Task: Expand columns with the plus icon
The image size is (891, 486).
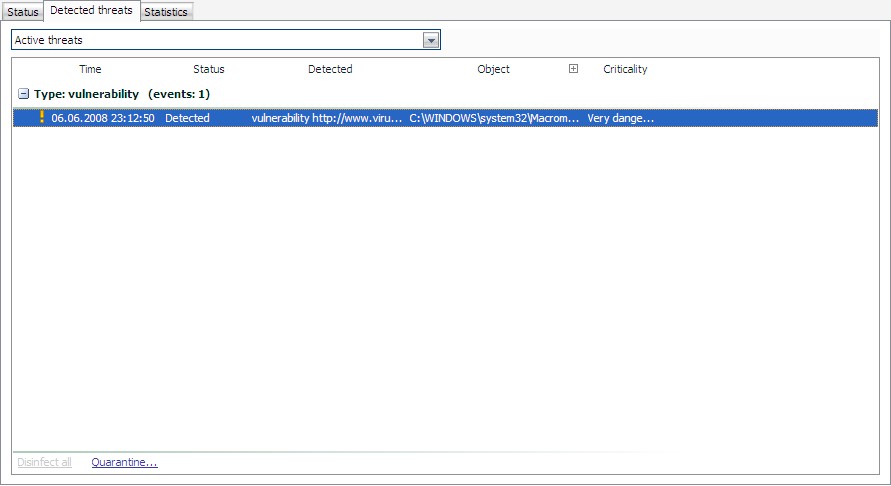Action: pyautogui.click(x=573, y=69)
